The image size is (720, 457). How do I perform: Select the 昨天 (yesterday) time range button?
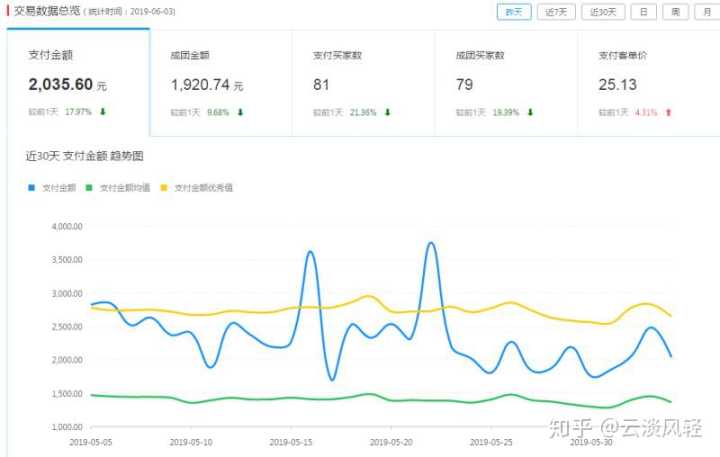pyautogui.click(x=513, y=12)
